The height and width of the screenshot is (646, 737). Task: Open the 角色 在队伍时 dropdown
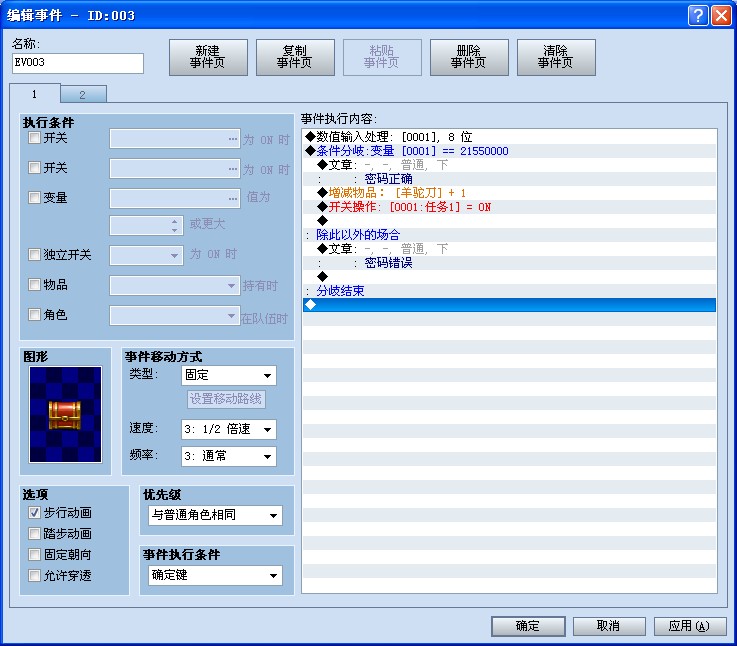click(x=175, y=315)
